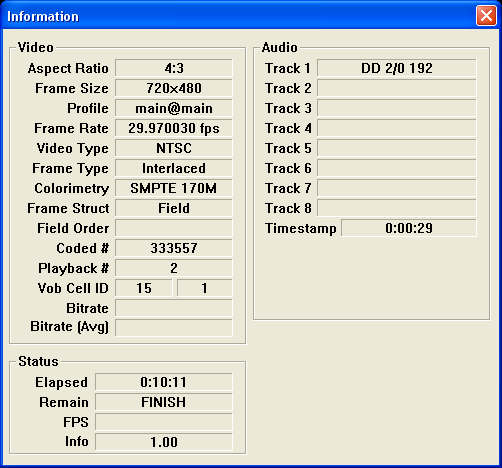Click the Remain field showing FINISH
This screenshot has width=502, height=468.
coord(164,402)
